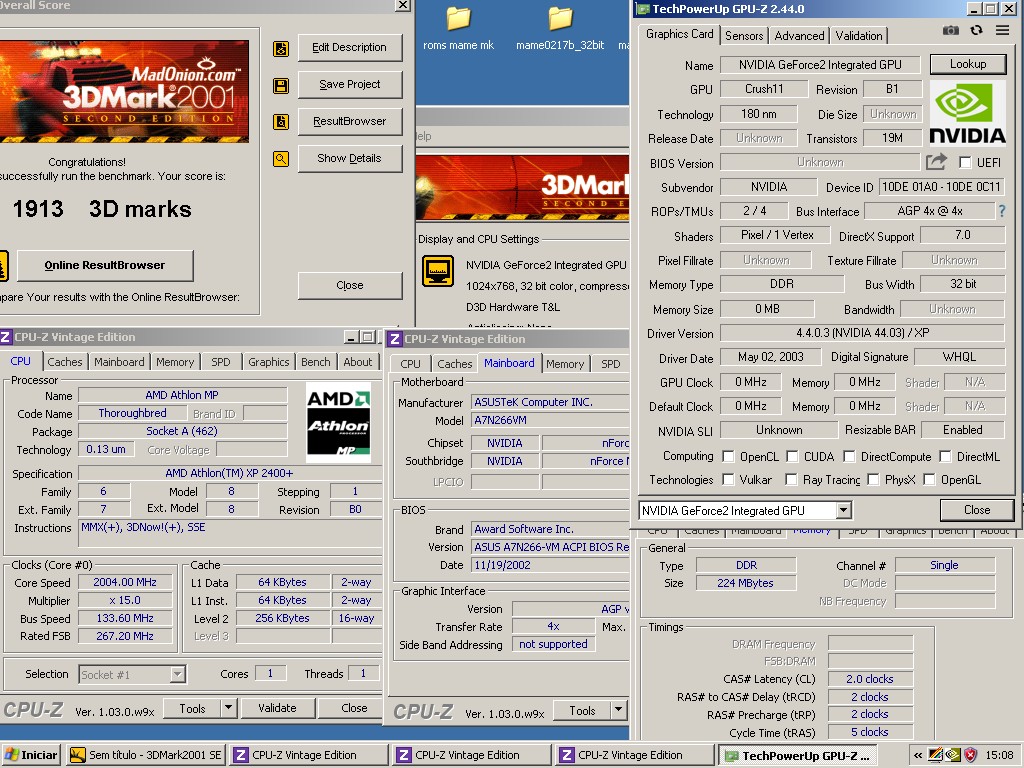Viewport: 1024px width, 768px height.
Task: Open the About tab in CPU-Z
Action: click(x=358, y=362)
